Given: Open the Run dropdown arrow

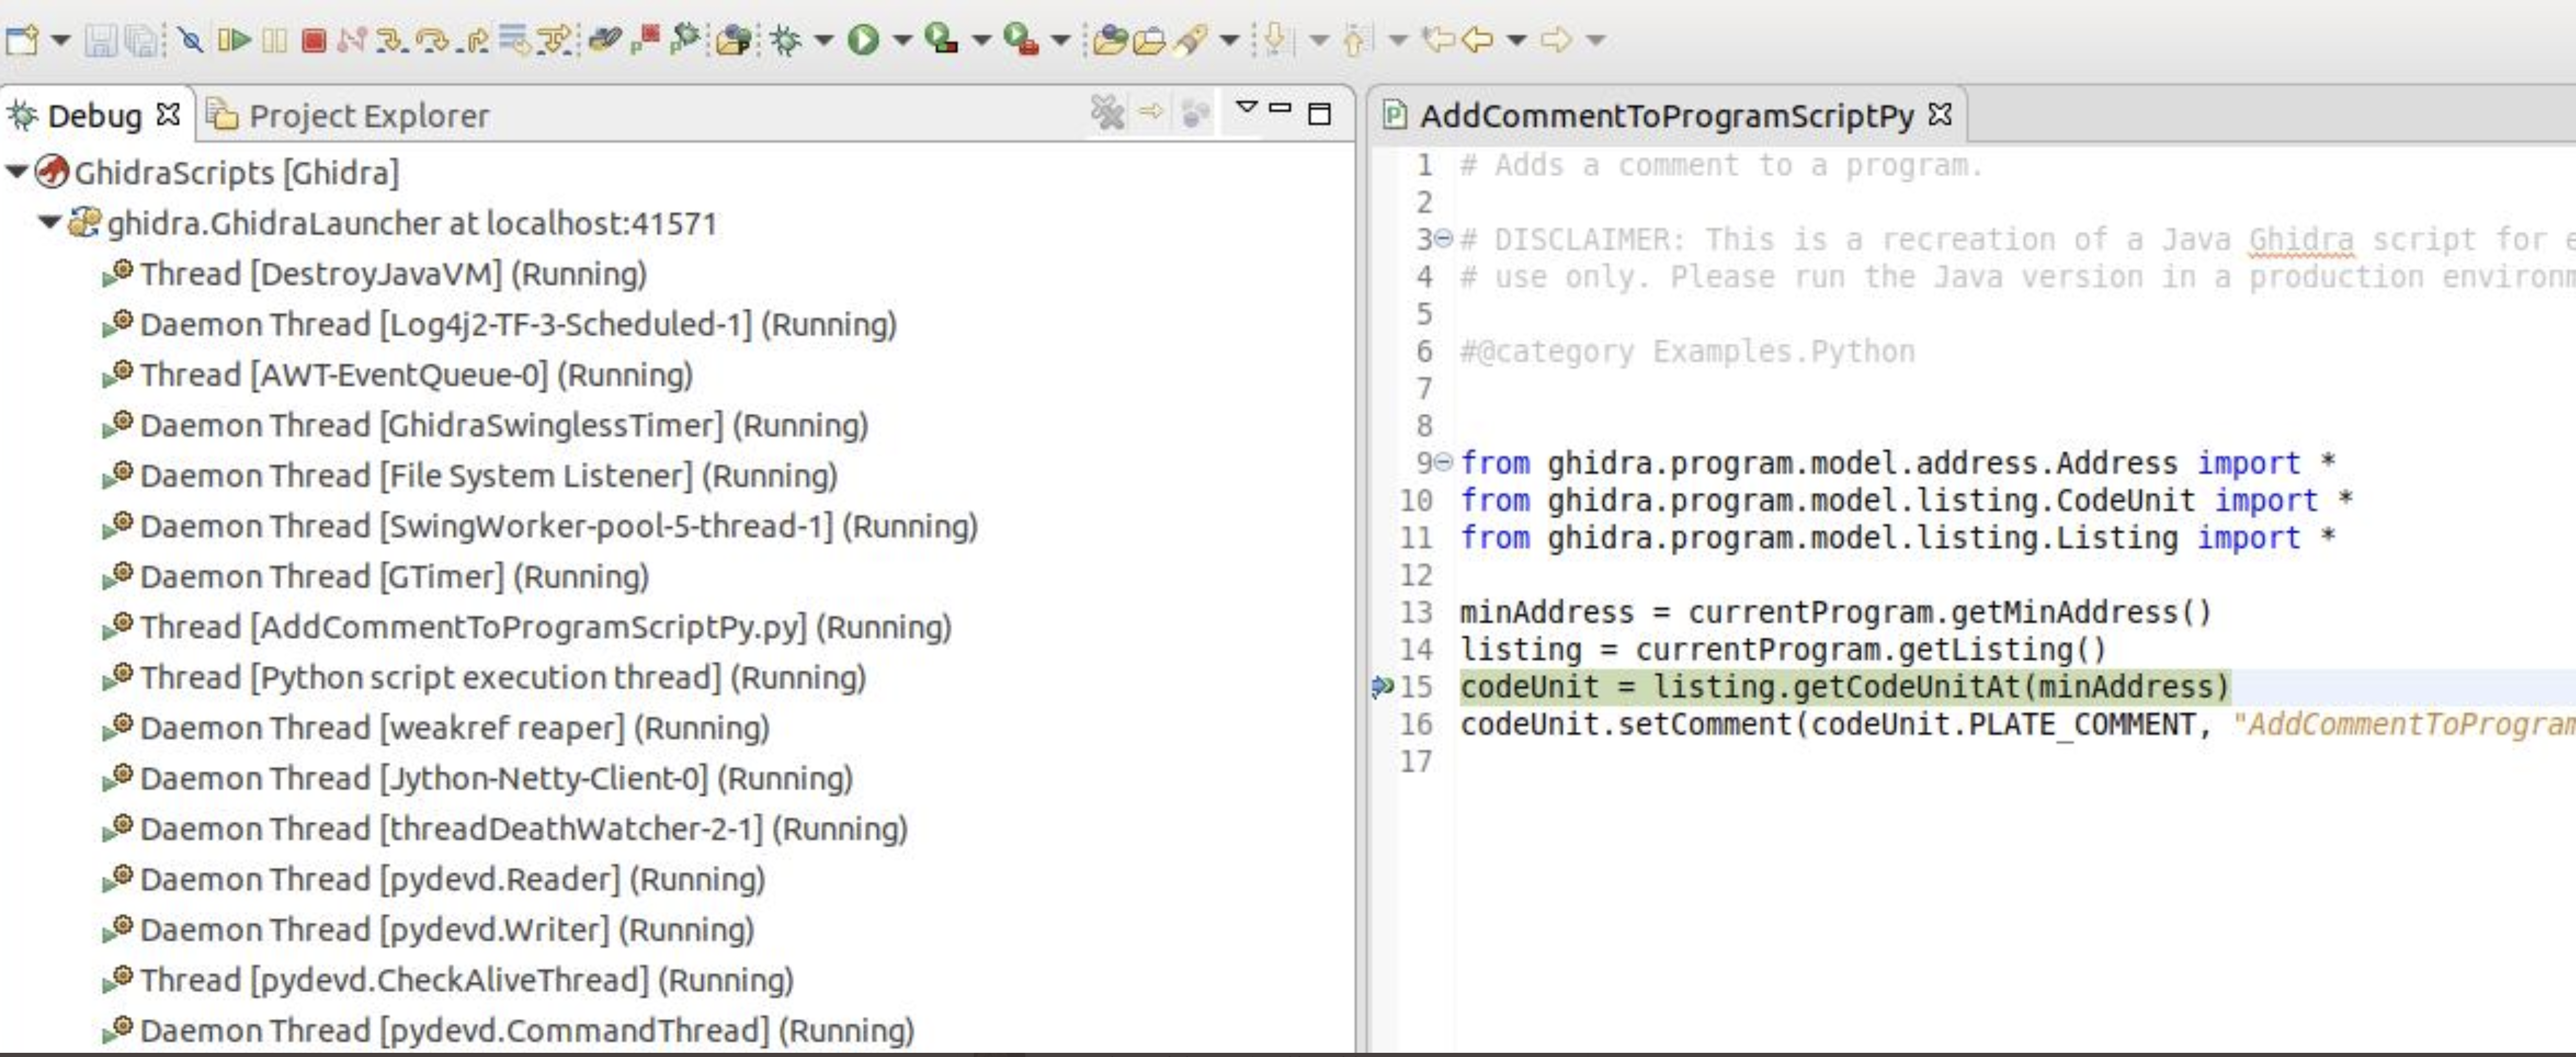Looking at the screenshot, I should [x=902, y=40].
